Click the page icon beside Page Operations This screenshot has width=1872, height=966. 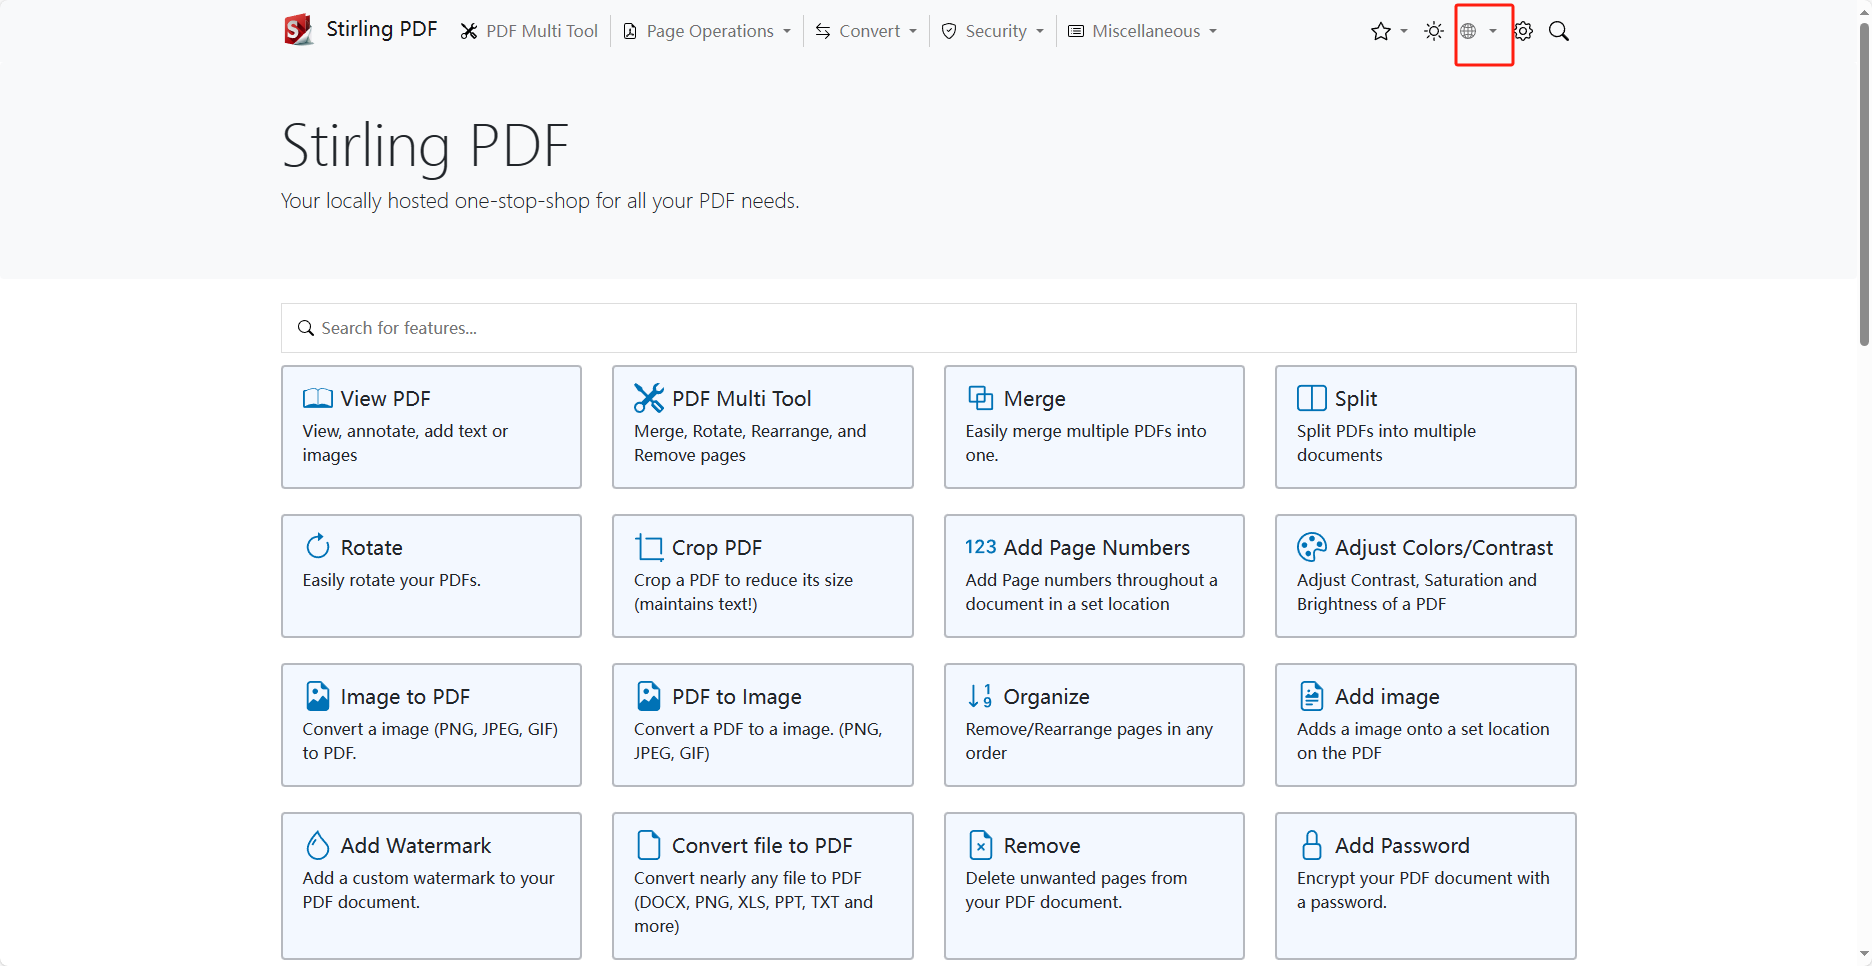pos(630,31)
